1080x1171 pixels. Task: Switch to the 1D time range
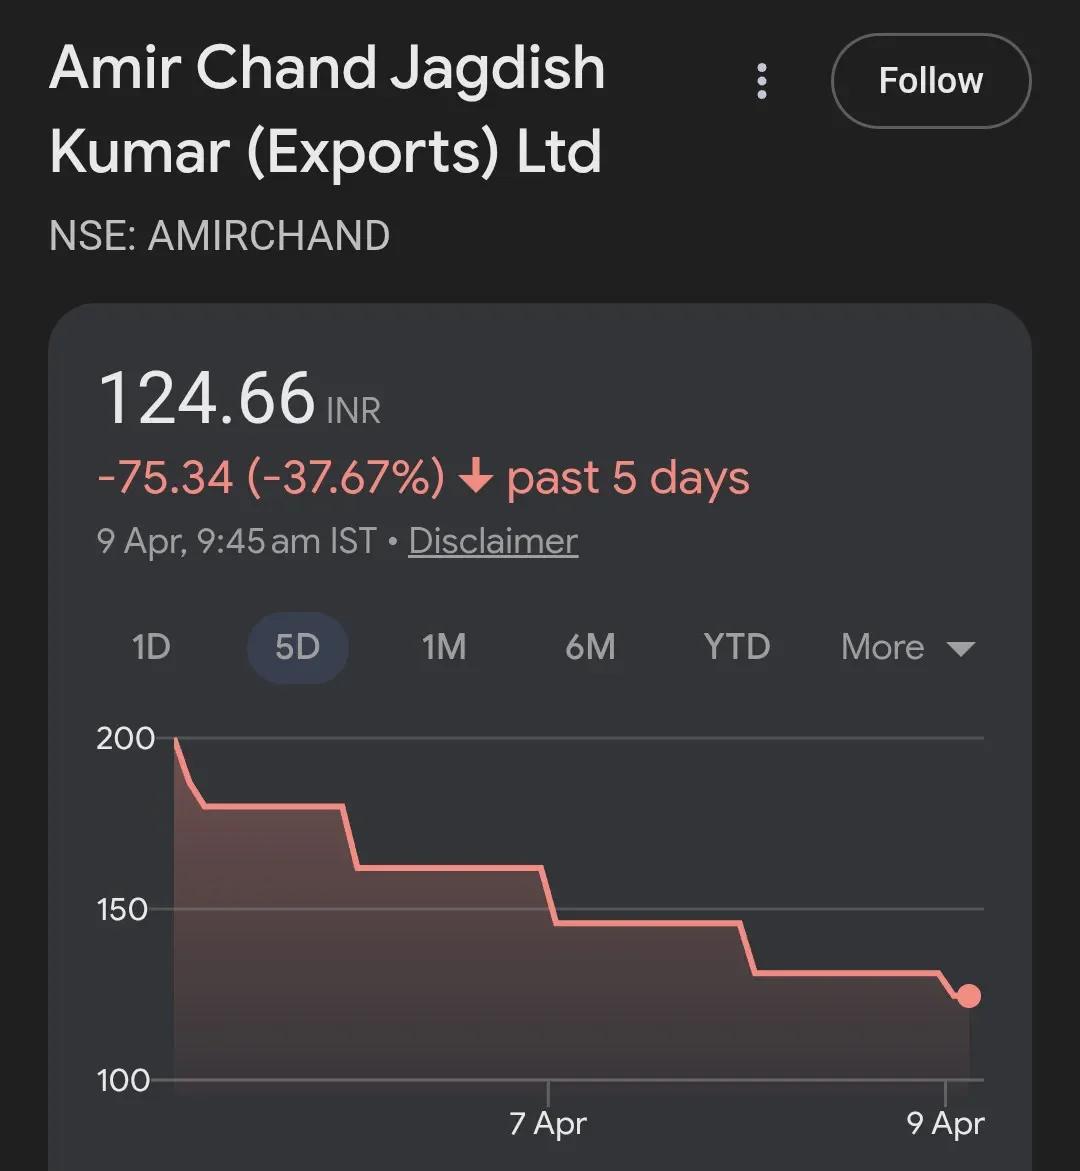tap(151, 647)
